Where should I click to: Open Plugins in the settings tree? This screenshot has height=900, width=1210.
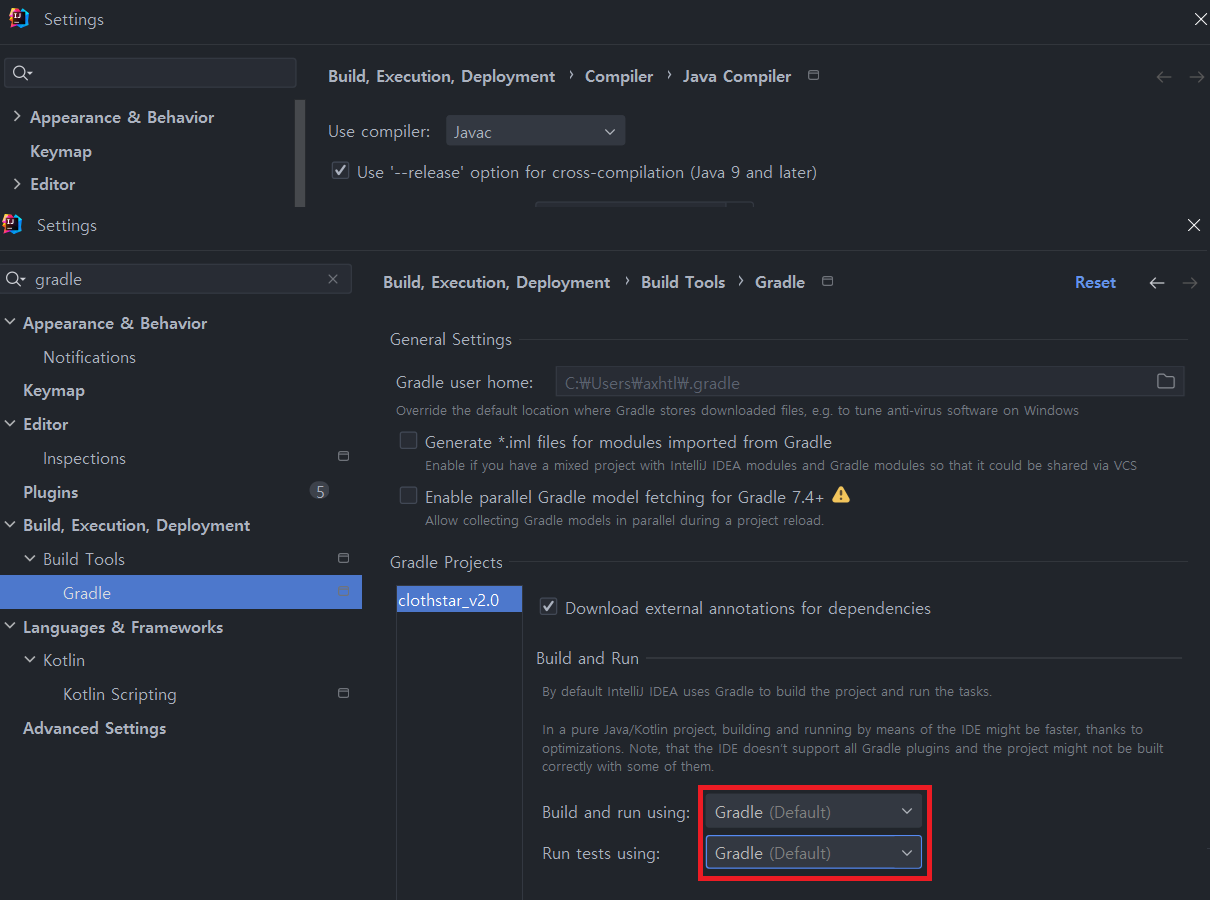click(50, 492)
